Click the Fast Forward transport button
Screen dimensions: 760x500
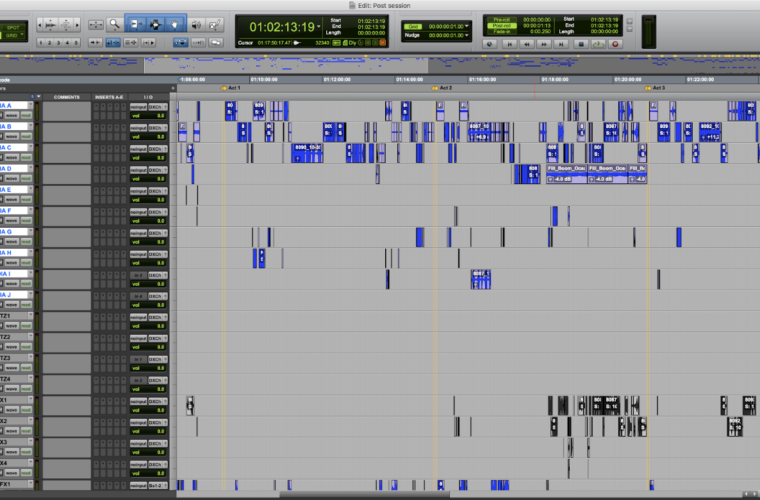point(544,44)
